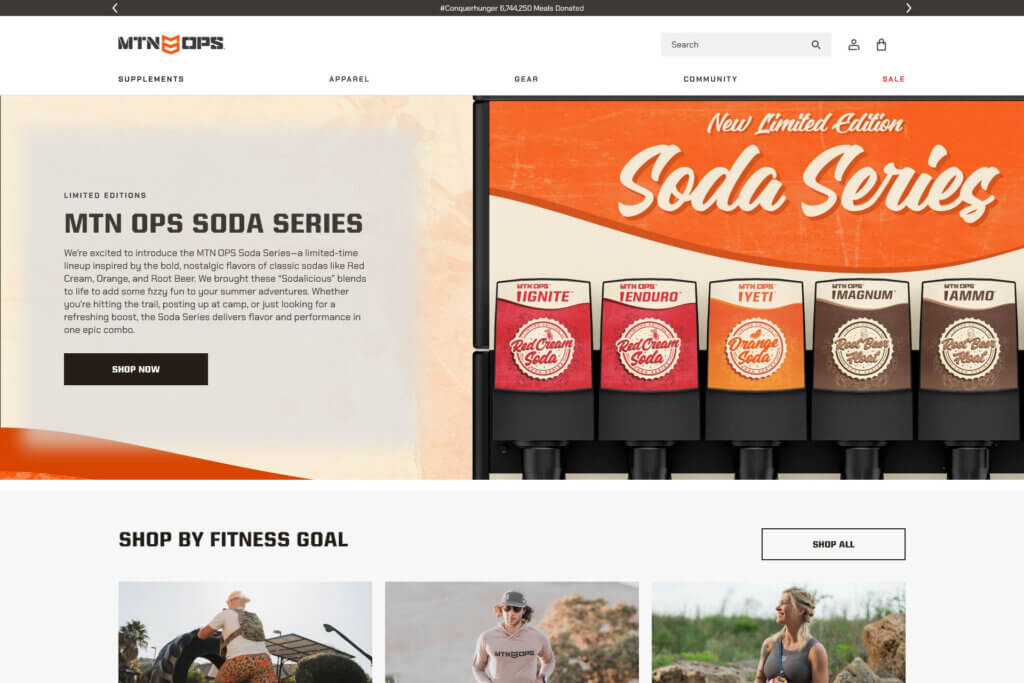Go to the Sale page

coord(893,79)
